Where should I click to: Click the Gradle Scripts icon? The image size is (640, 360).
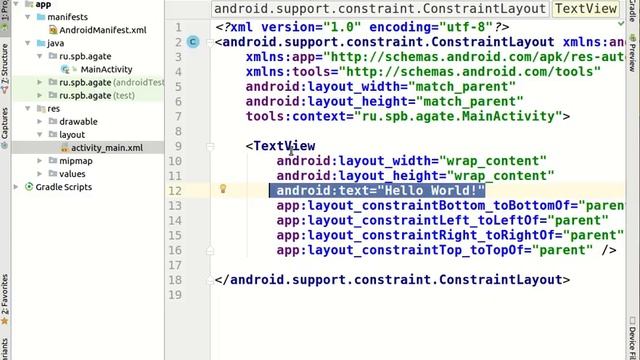coord(29,187)
